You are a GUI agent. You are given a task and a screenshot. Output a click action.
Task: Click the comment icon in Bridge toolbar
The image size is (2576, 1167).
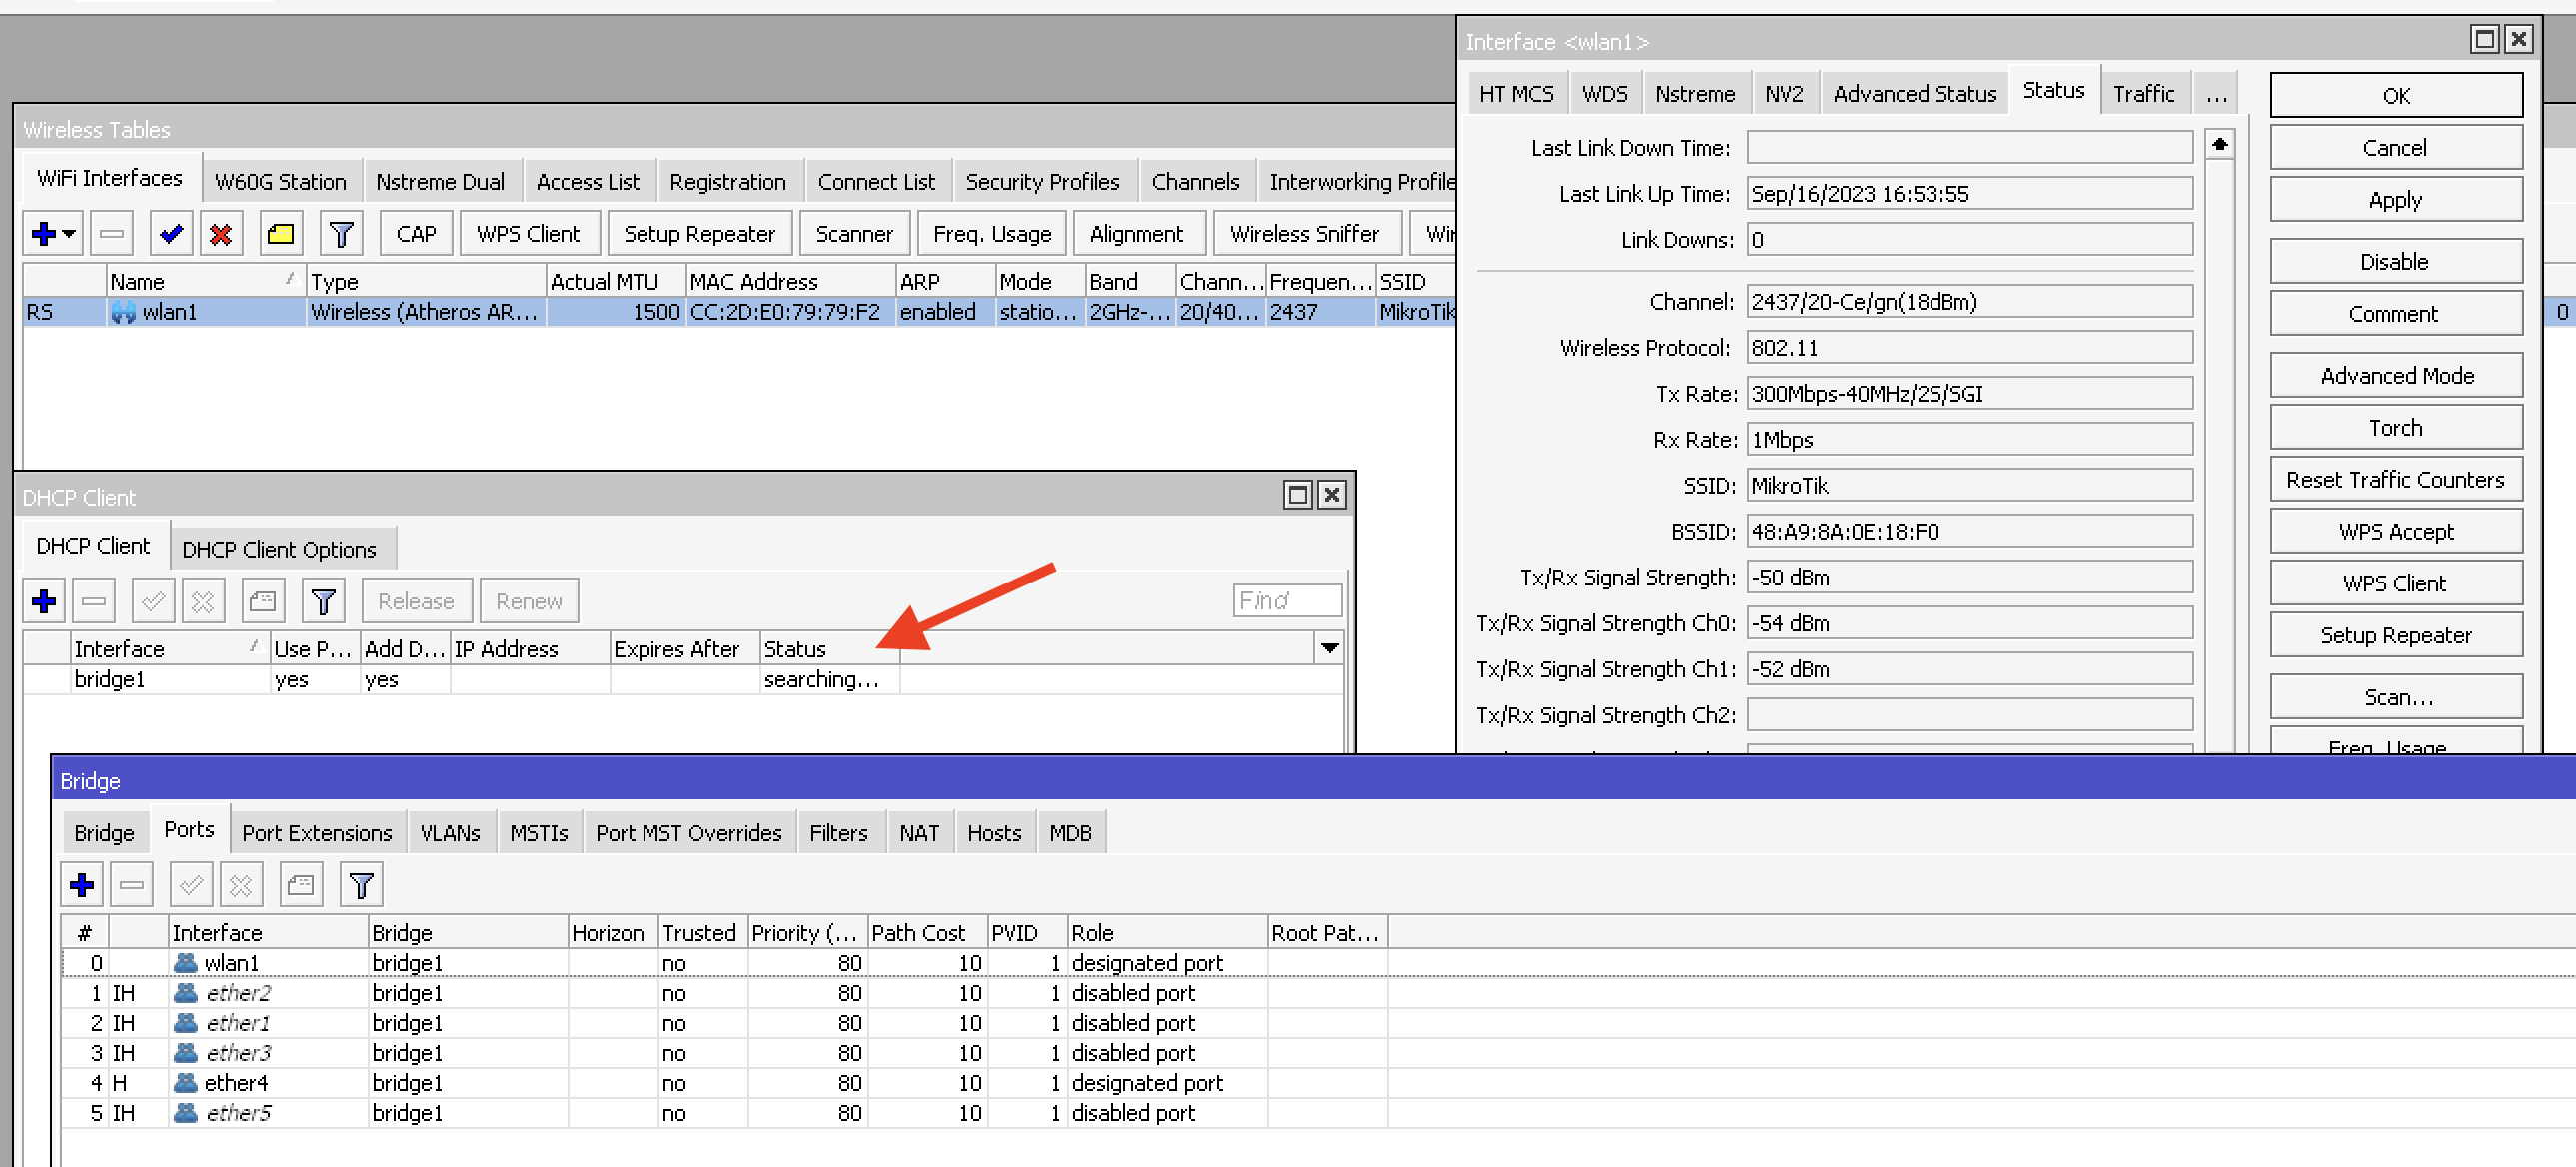click(301, 885)
